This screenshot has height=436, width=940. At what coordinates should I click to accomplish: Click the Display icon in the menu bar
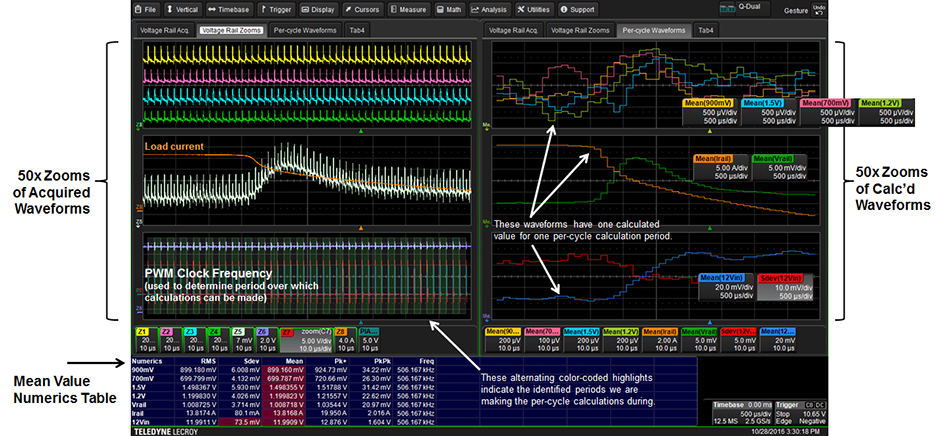318,9
